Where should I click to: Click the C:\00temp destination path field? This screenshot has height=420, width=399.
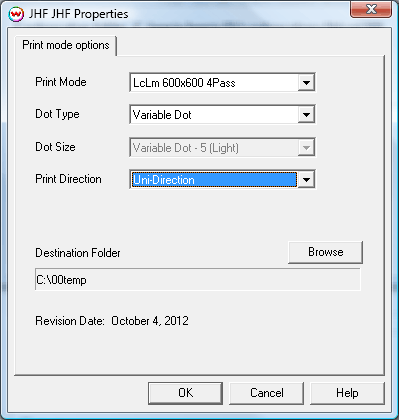tap(198, 279)
